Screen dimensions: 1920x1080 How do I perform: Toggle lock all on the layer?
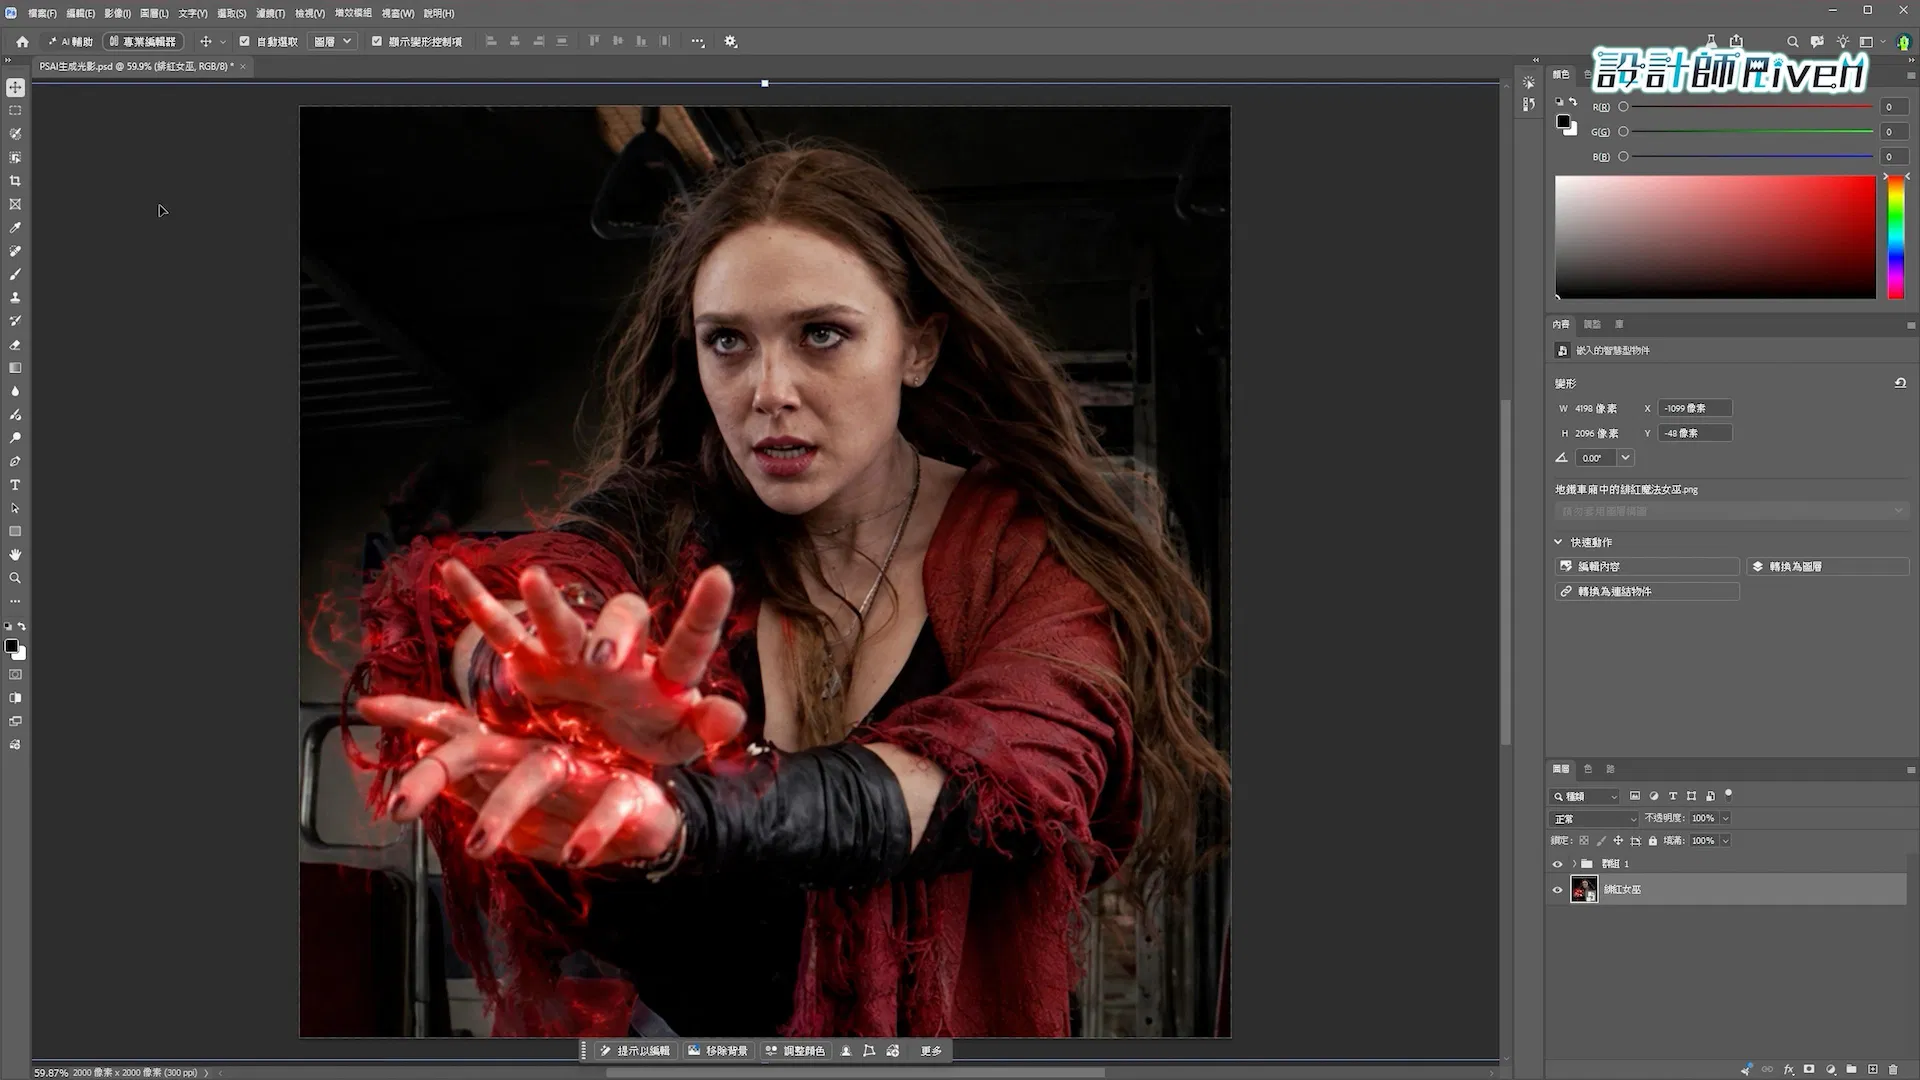coord(1653,841)
